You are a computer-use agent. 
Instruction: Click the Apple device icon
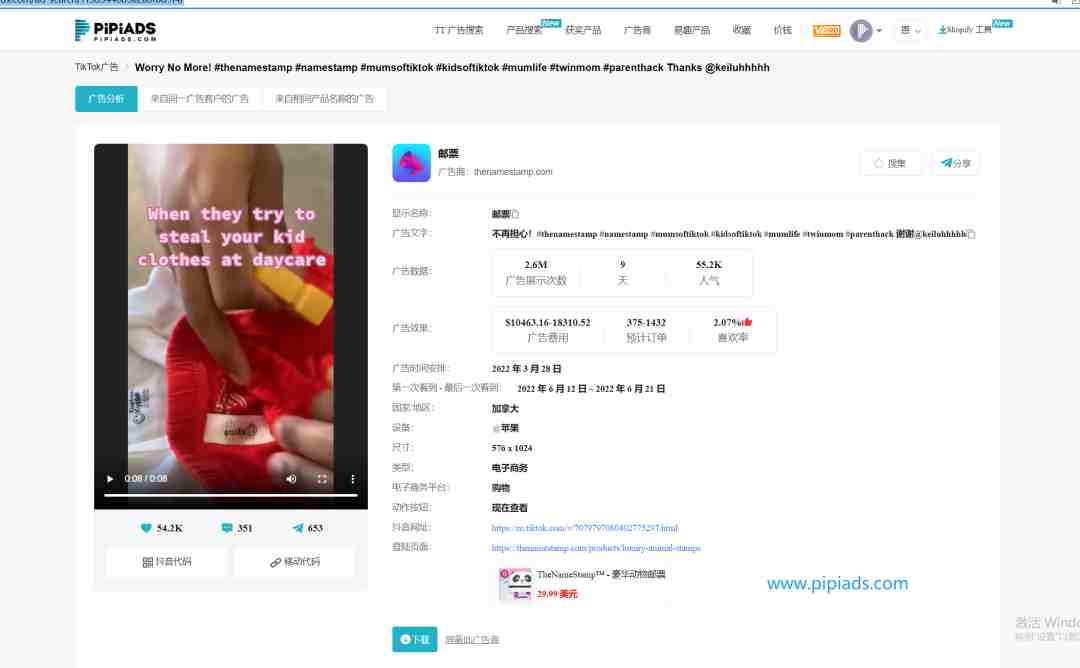496,428
